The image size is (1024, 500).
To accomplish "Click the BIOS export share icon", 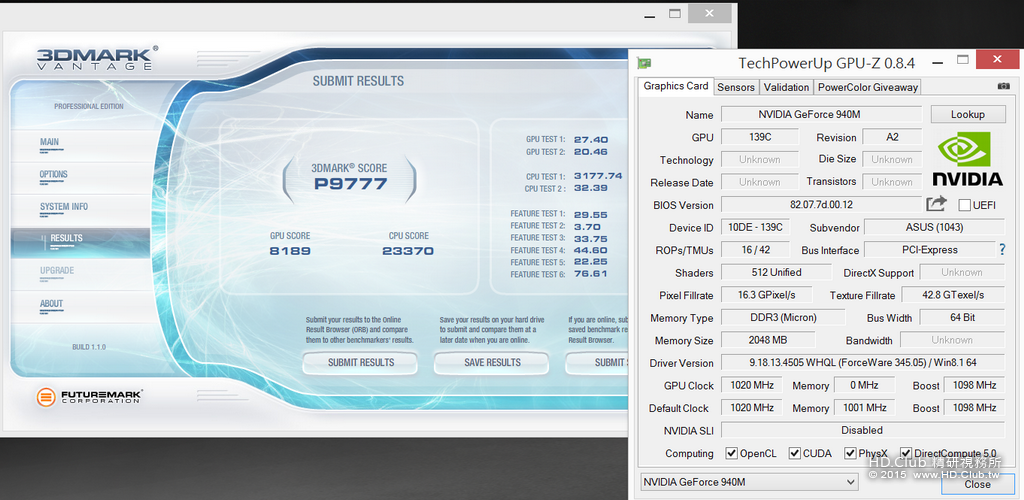I will click(936, 204).
